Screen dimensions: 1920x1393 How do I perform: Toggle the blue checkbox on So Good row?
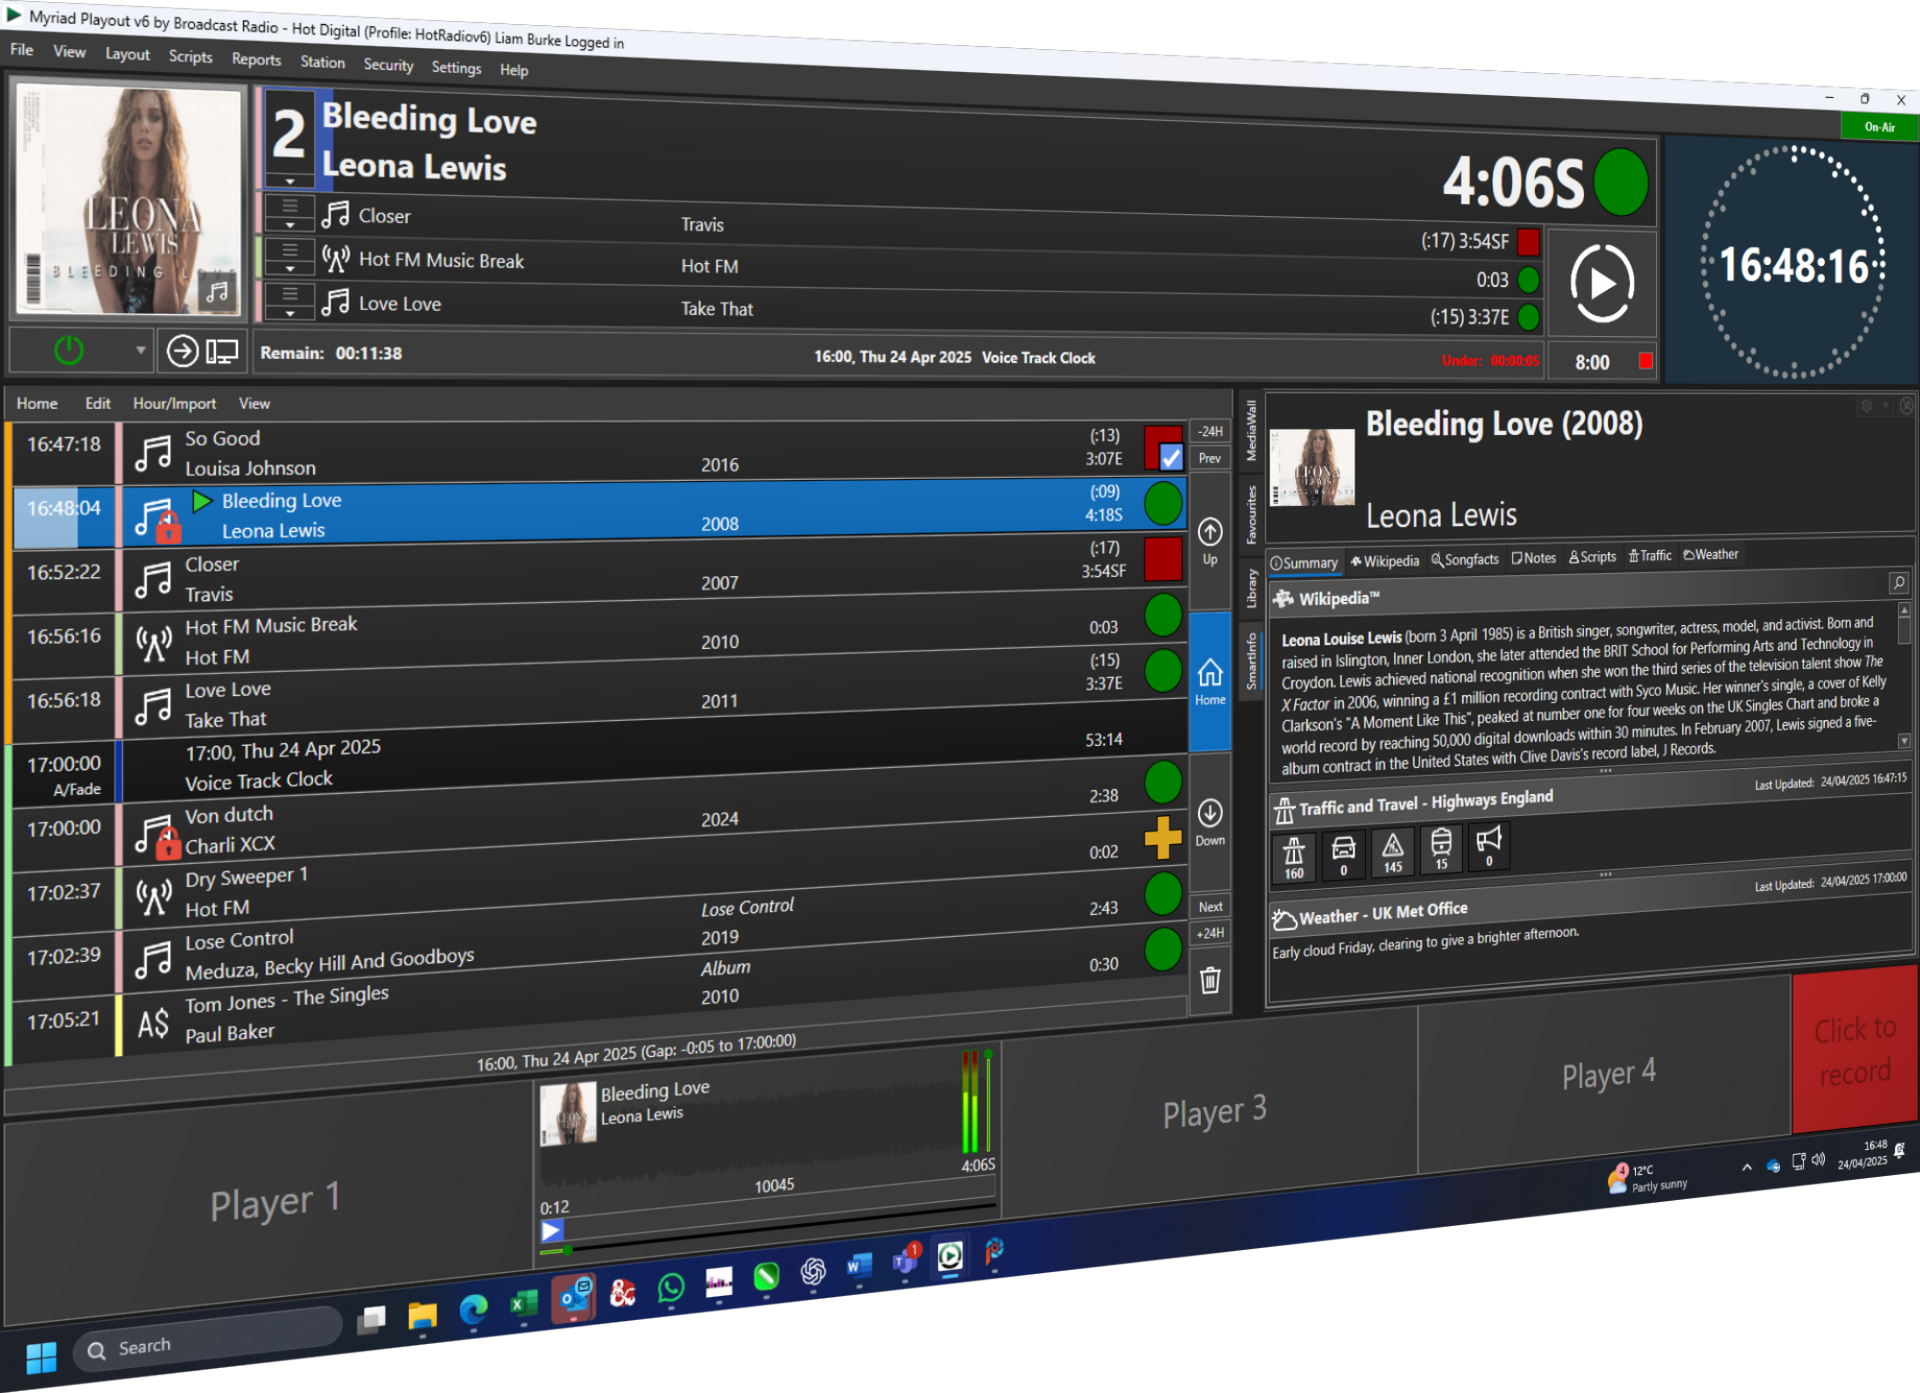point(1171,458)
